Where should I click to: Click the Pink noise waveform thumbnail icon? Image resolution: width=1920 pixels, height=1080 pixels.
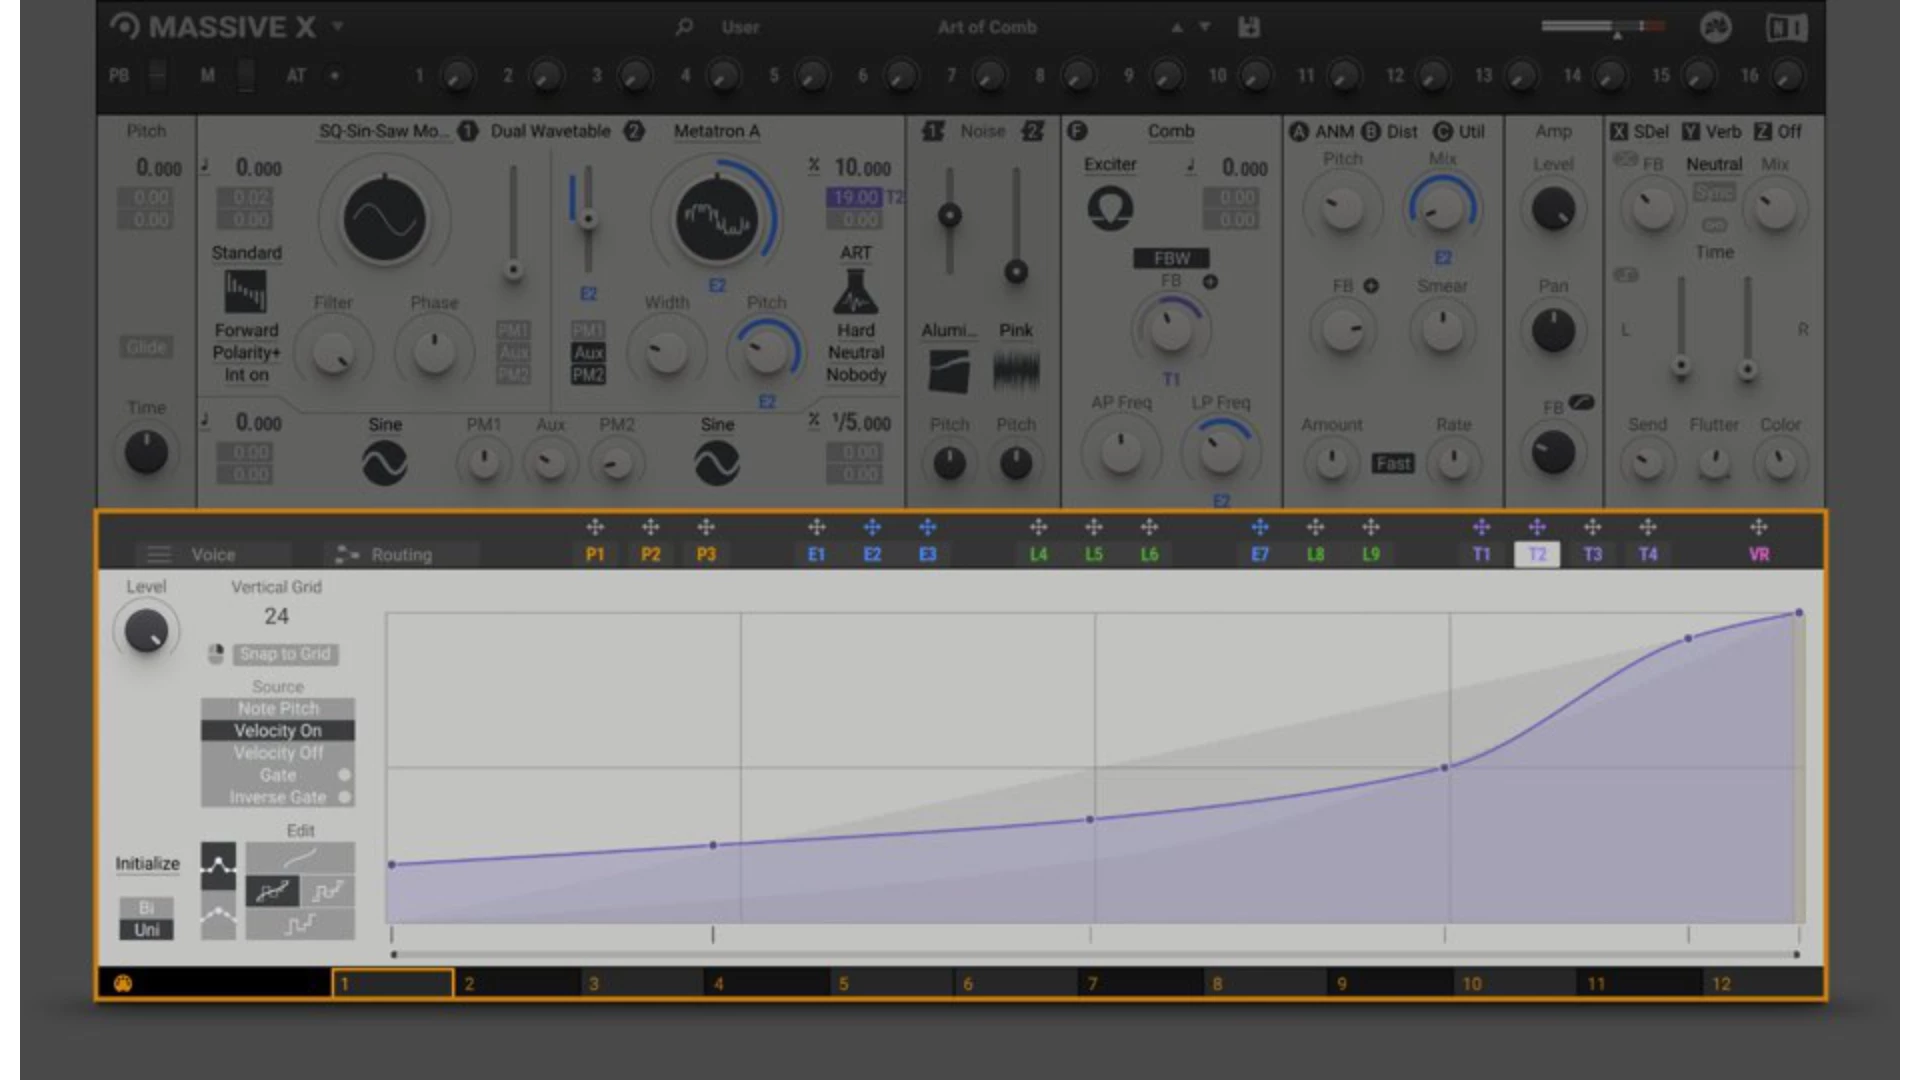coord(1016,371)
